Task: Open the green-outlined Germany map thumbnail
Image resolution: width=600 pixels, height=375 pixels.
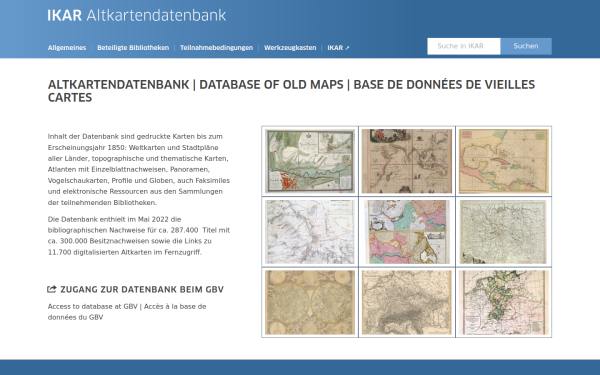Action: pyautogui.click(x=504, y=303)
